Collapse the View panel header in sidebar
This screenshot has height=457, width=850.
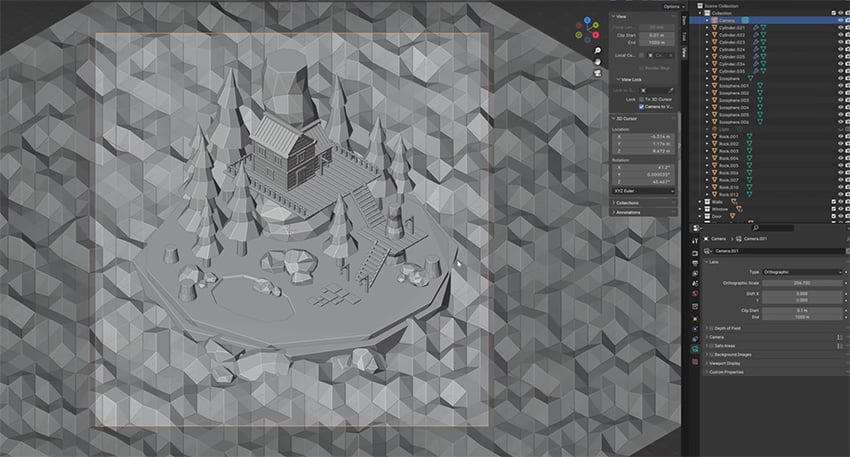[x=620, y=17]
